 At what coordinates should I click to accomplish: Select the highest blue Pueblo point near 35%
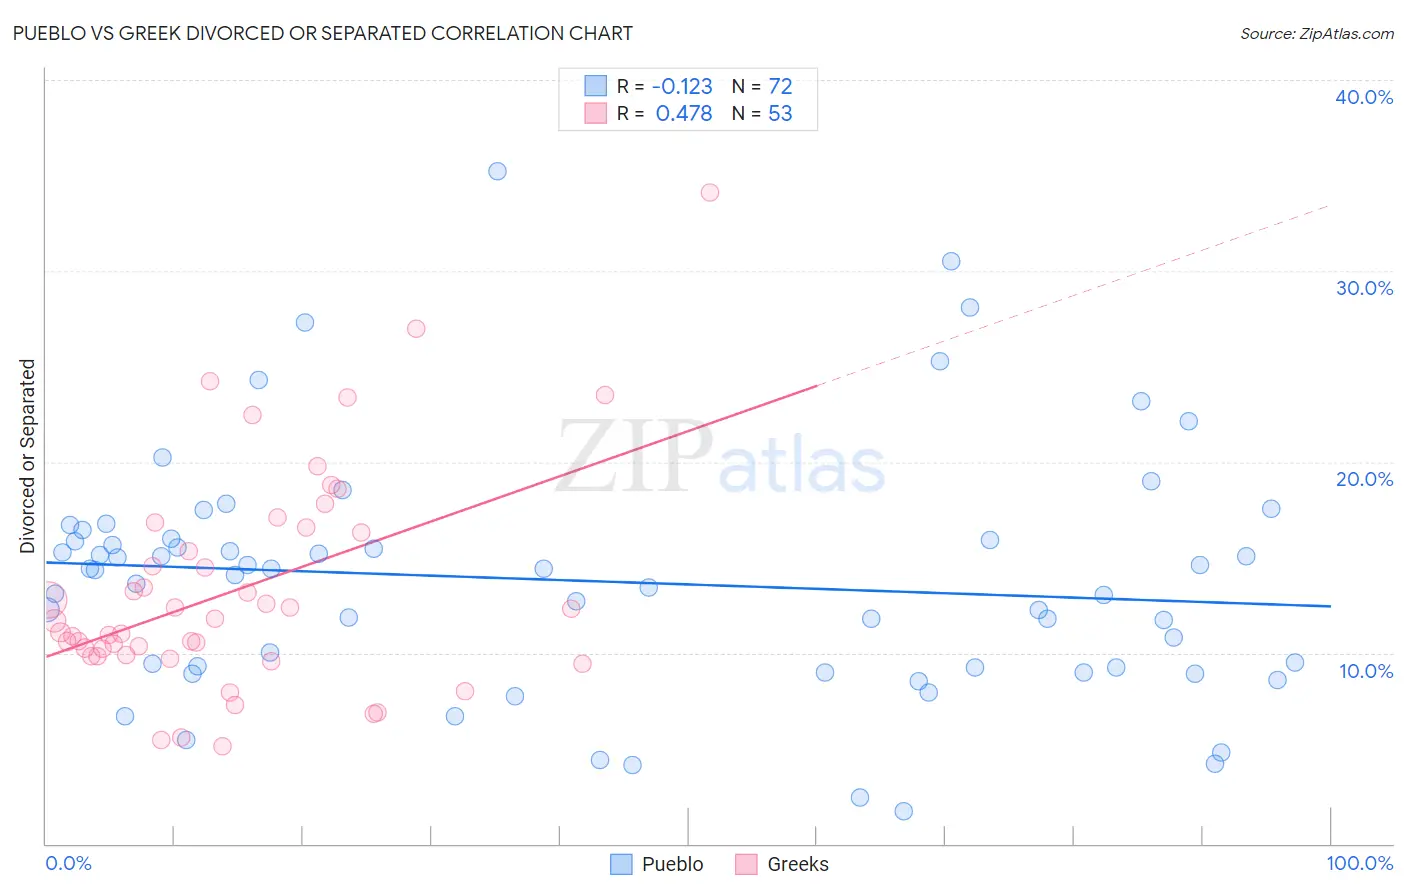497,171
